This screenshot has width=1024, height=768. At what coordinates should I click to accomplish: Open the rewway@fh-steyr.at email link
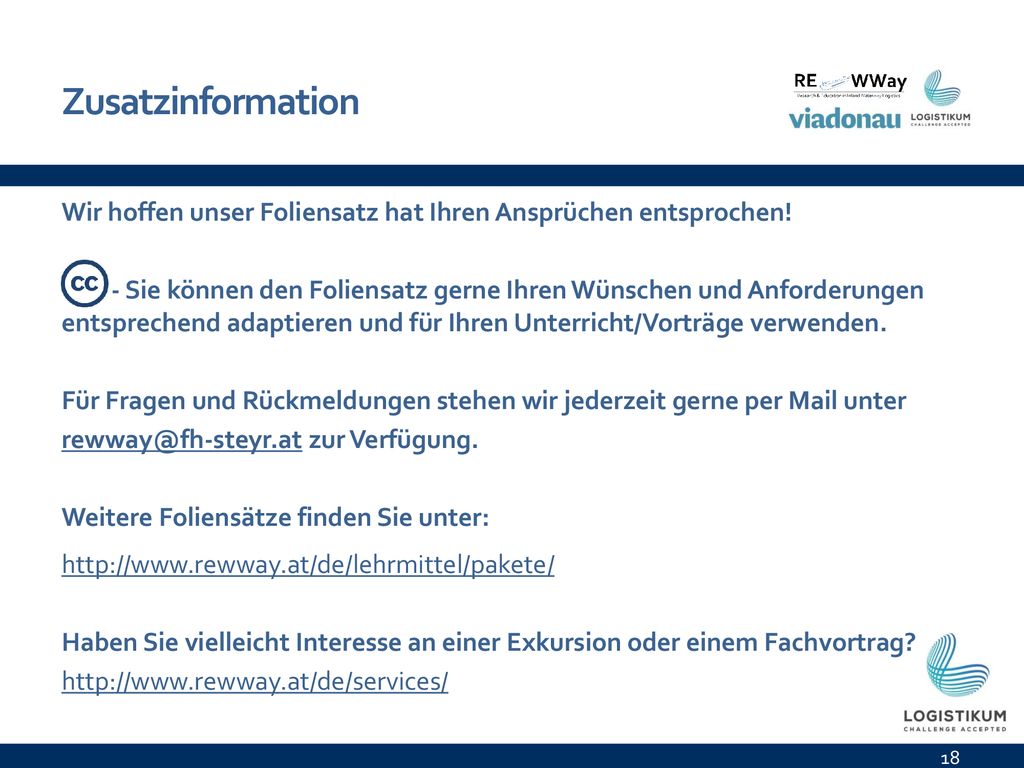tap(182, 440)
